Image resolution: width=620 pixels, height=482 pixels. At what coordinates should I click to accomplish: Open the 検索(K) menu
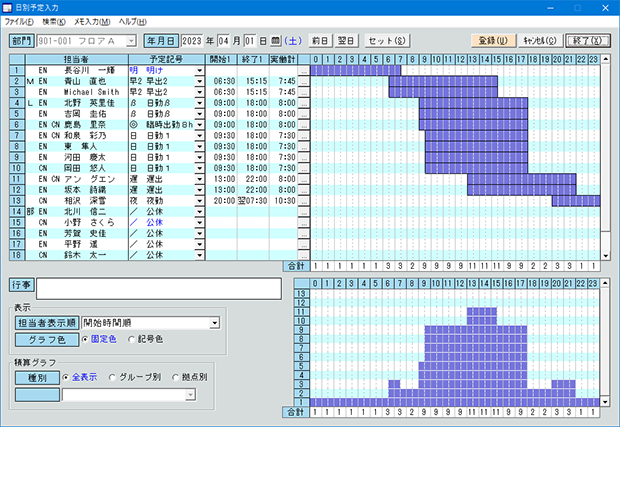[54, 22]
